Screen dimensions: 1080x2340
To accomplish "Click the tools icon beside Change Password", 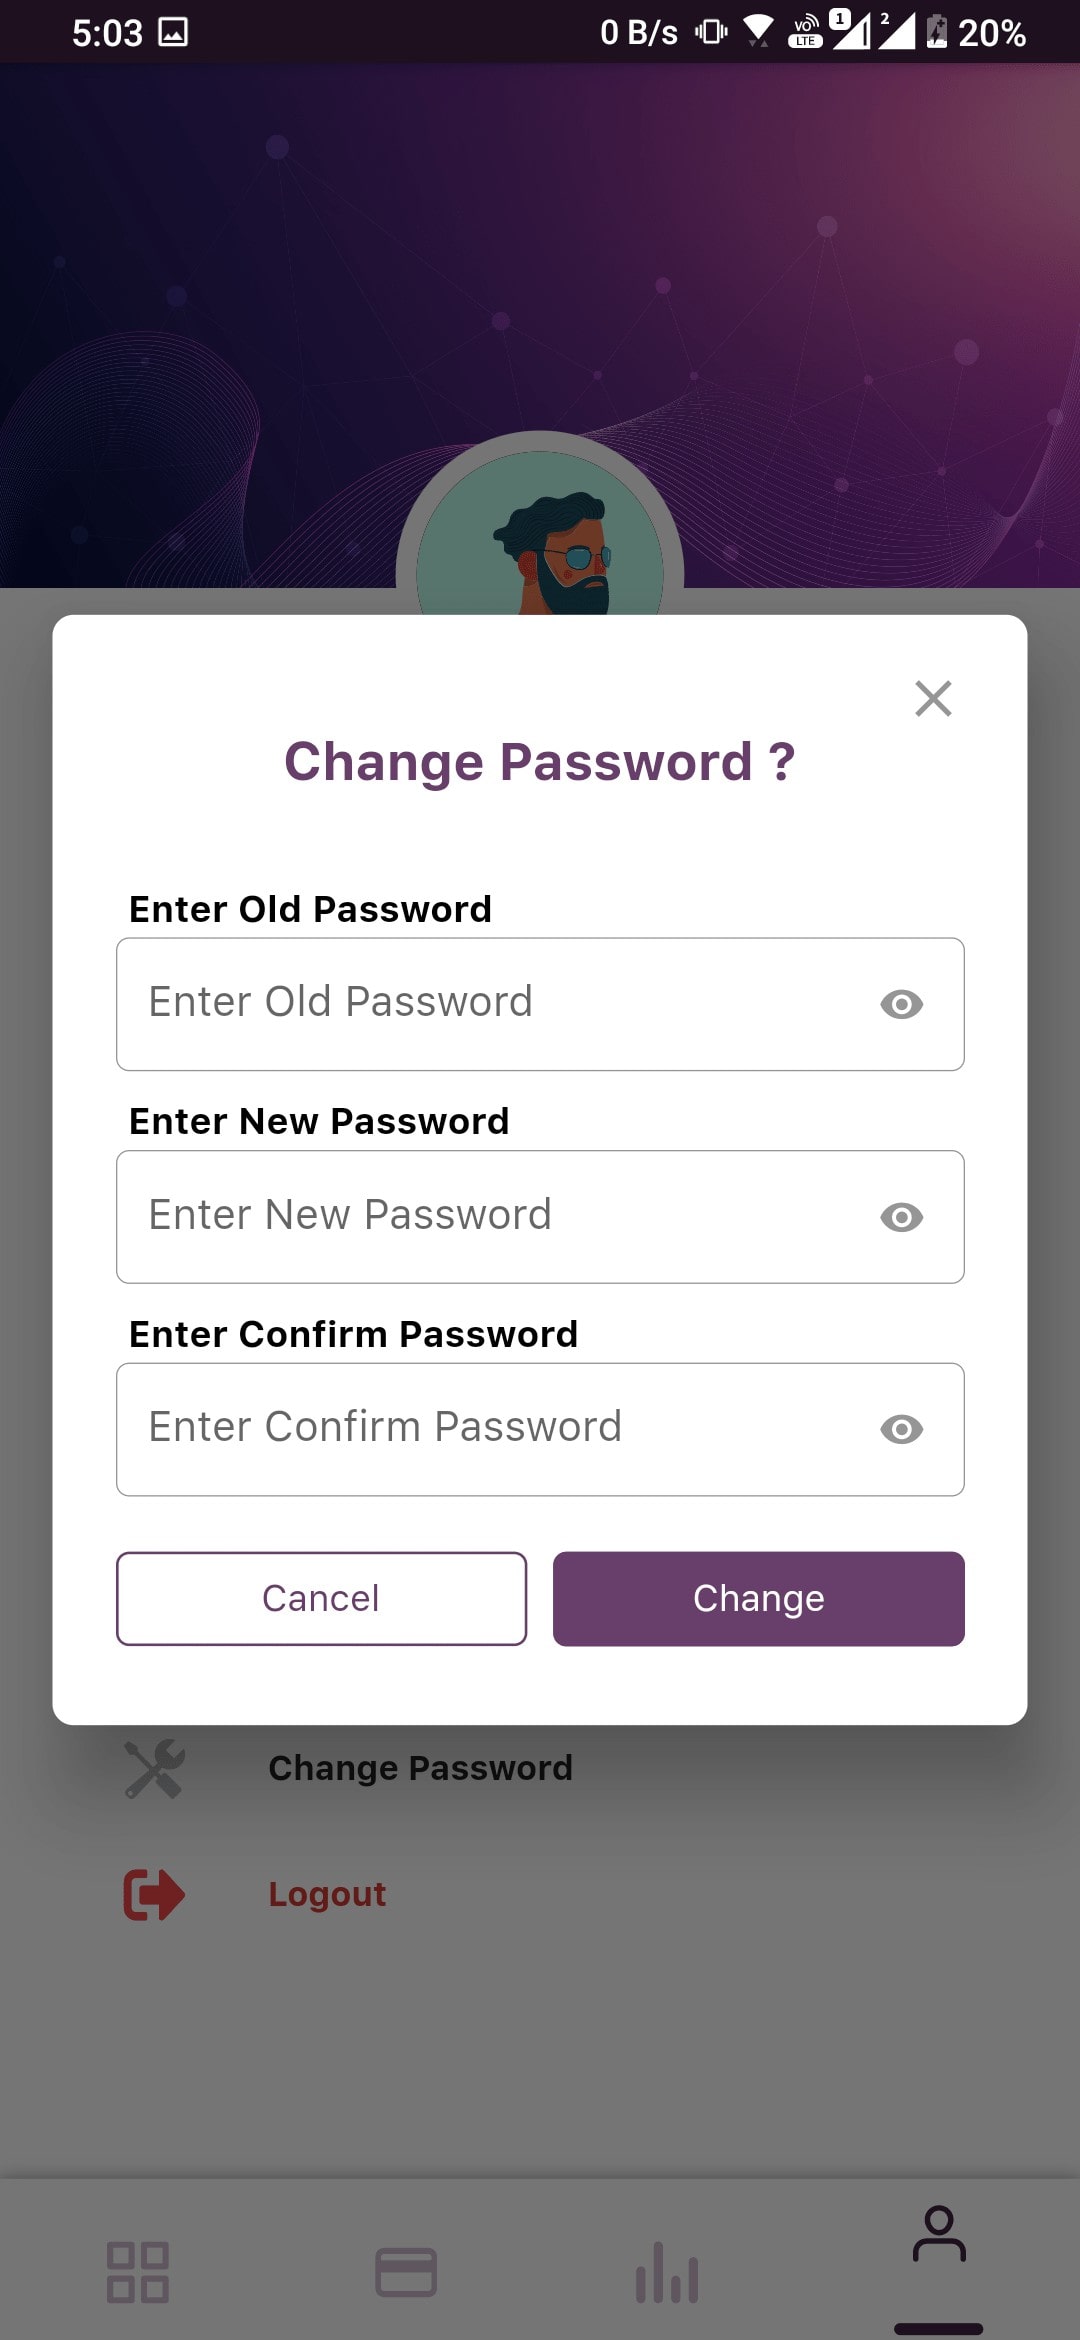I will (154, 1768).
